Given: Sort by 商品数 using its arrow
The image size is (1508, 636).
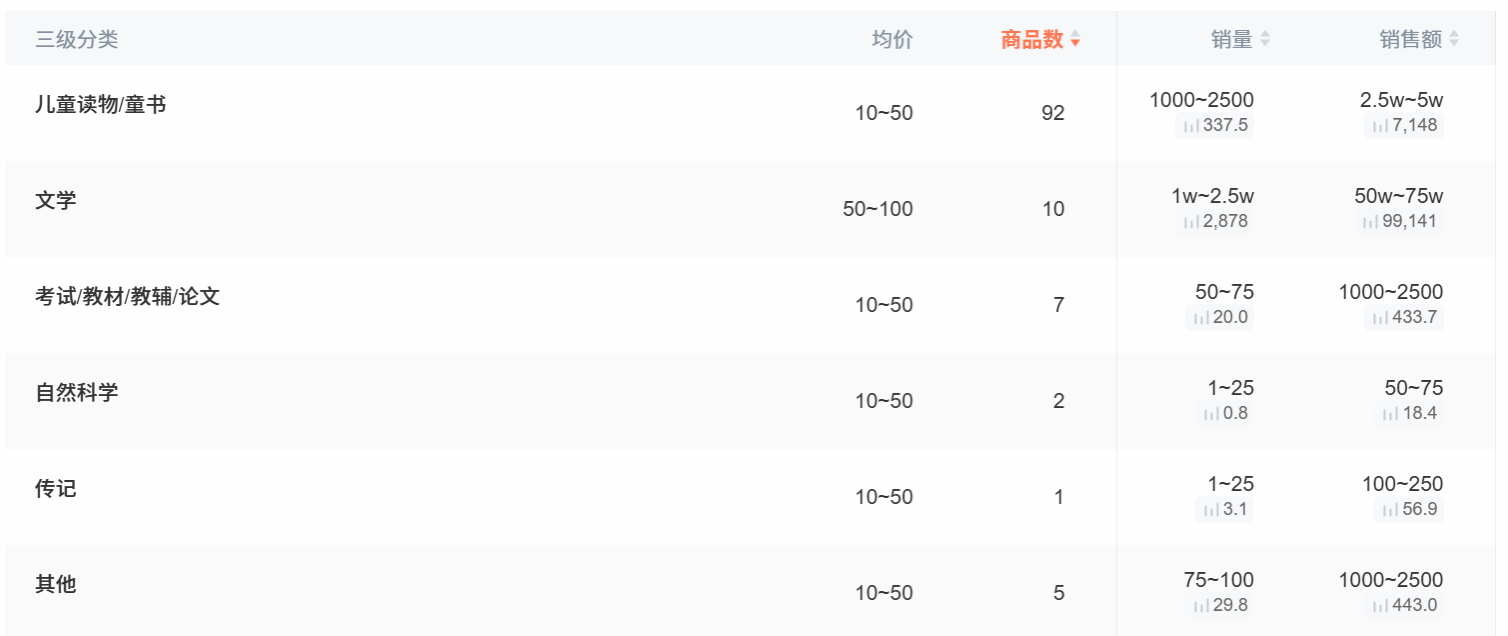Looking at the screenshot, I should 1075,40.
